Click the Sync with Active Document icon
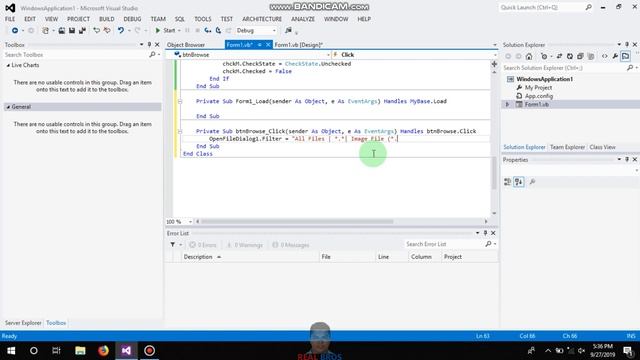The height and width of the screenshot is (360, 640). [x=559, y=57]
